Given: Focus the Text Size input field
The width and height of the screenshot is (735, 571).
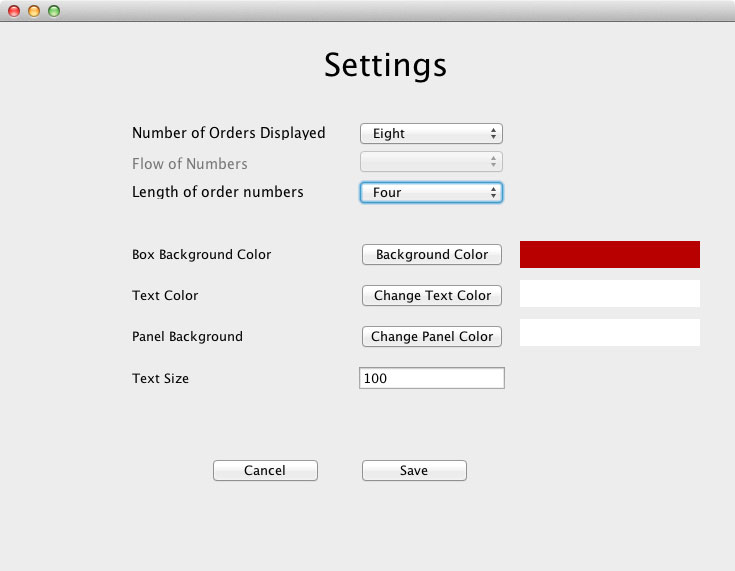Looking at the screenshot, I should pos(432,378).
